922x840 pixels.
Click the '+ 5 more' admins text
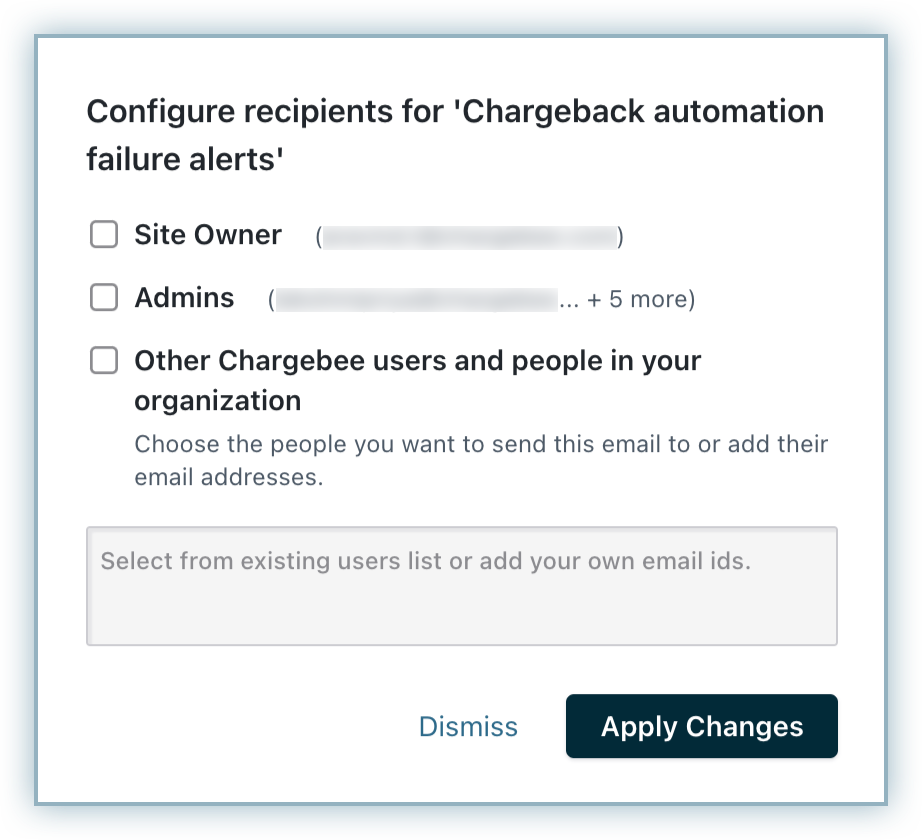pyautogui.click(x=637, y=299)
